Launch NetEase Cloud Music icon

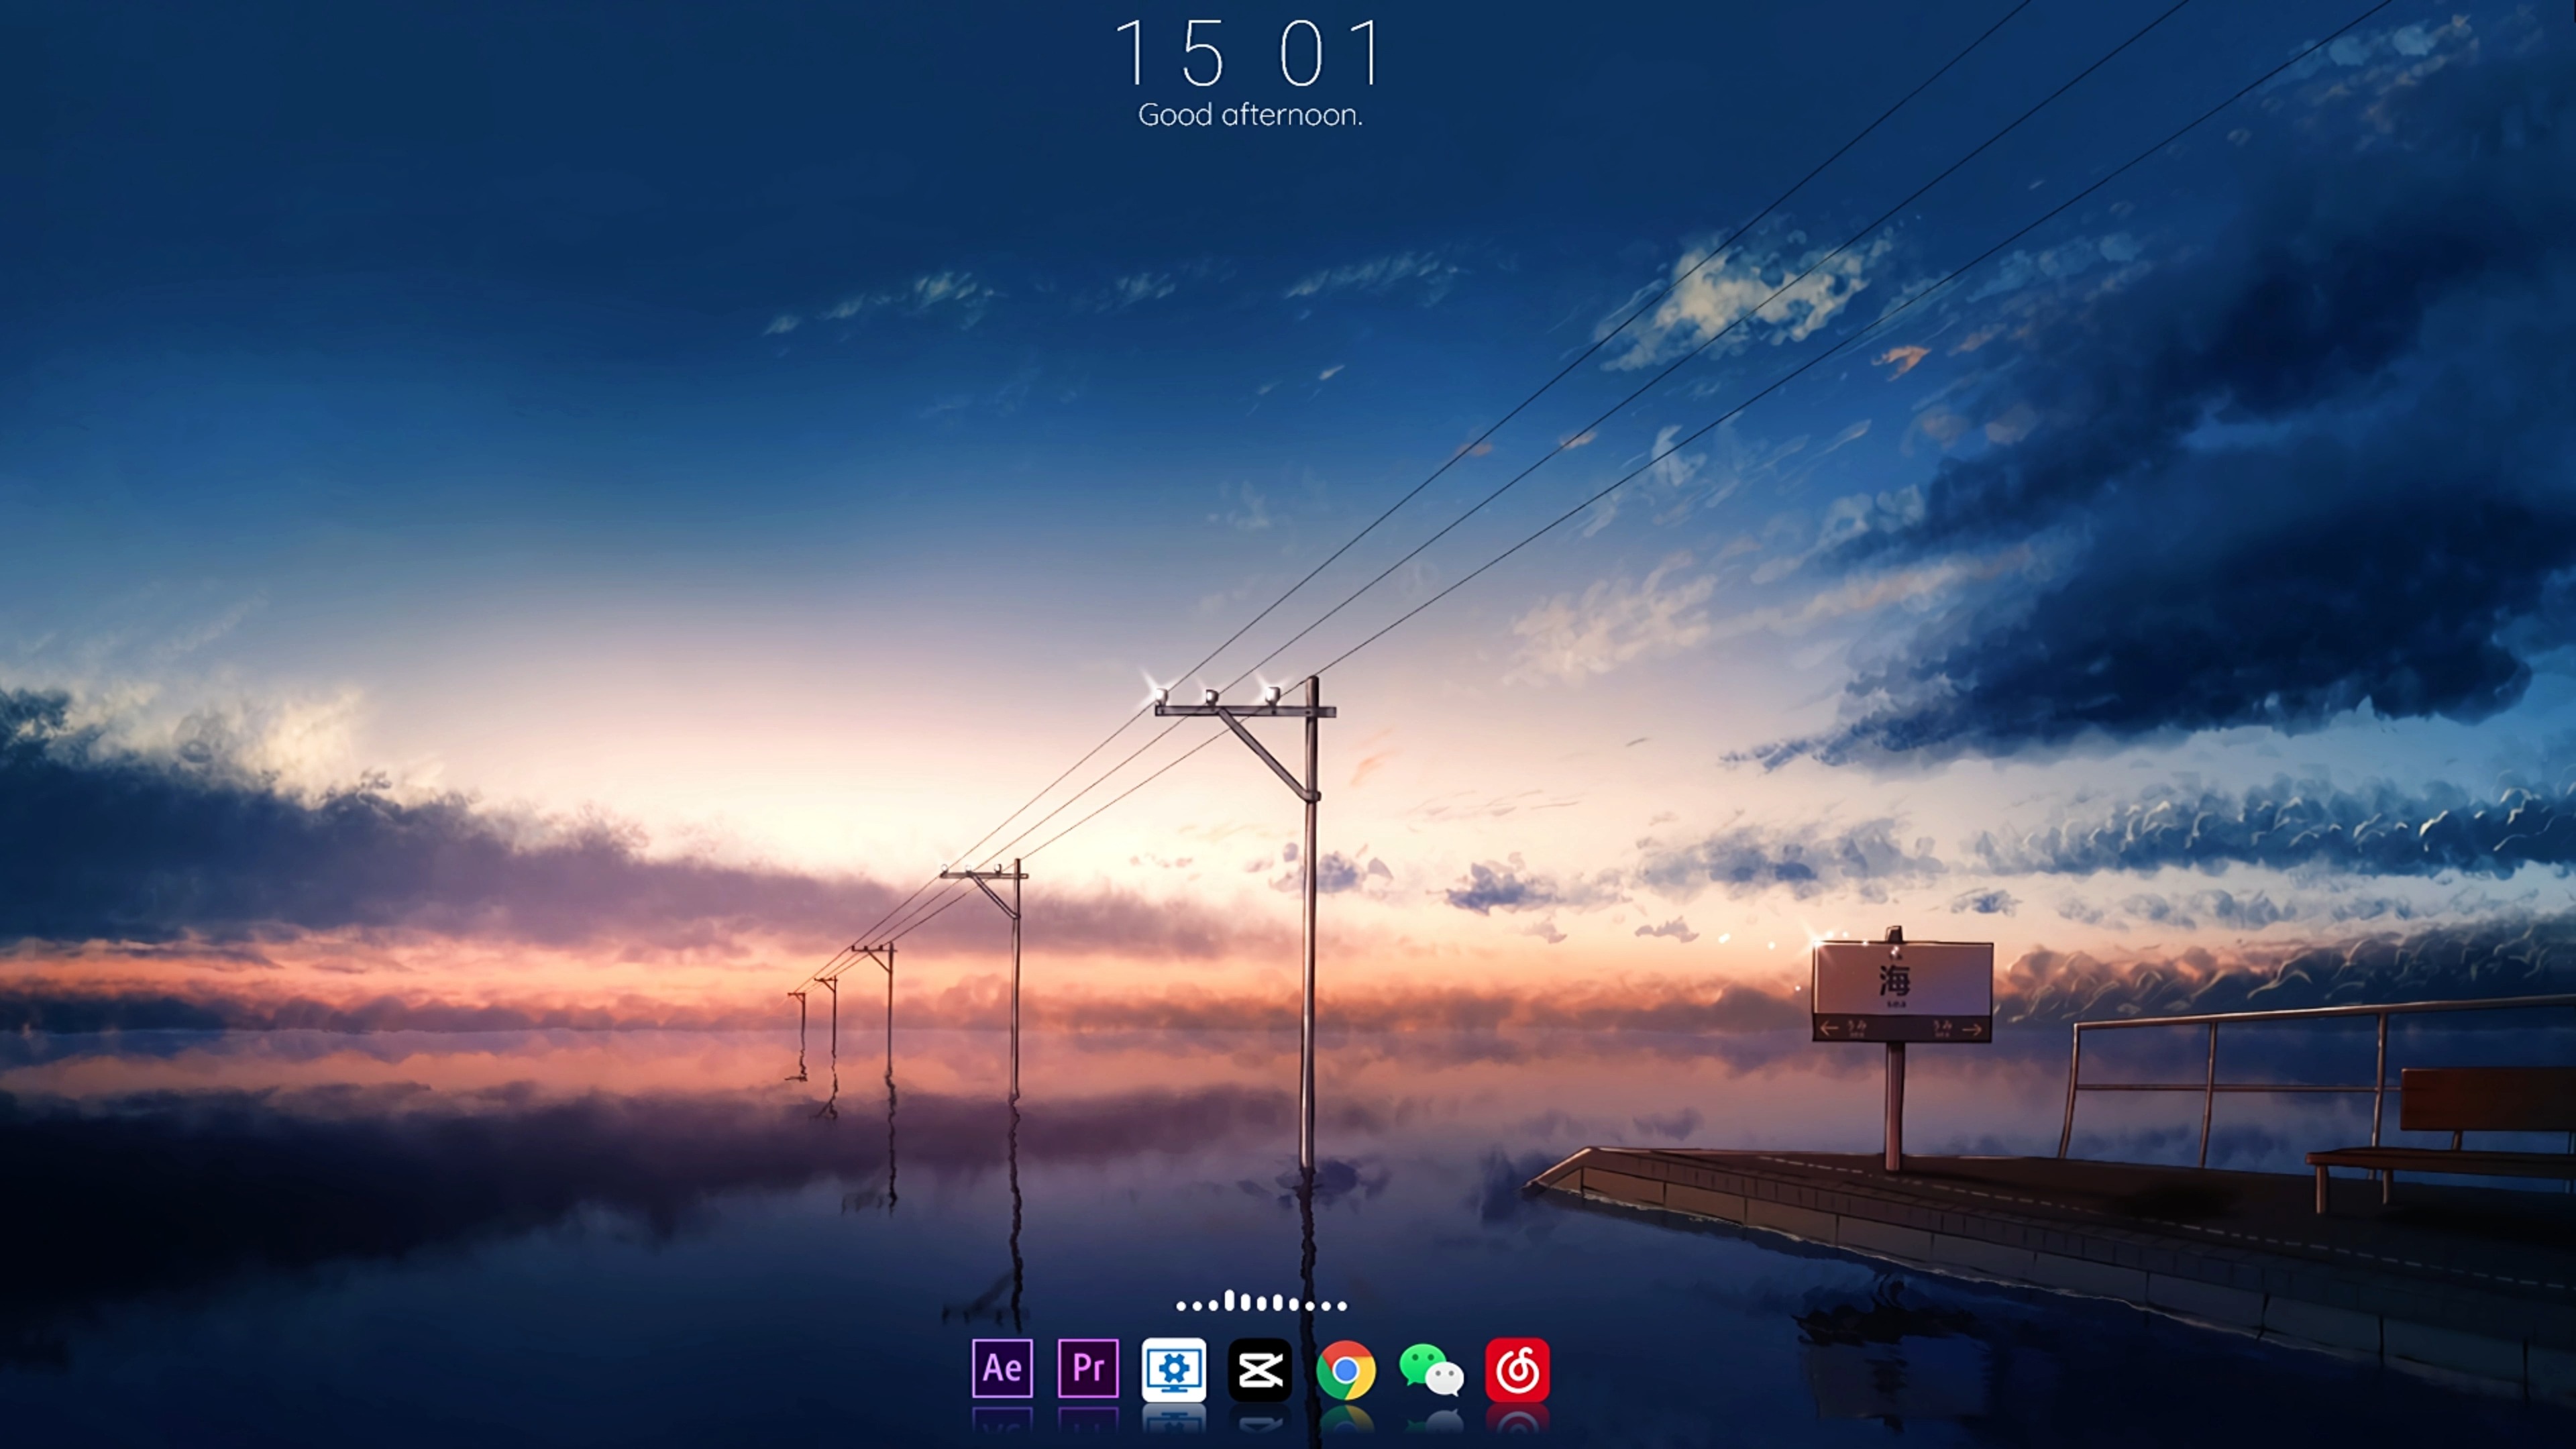tap(1518, 1369)
